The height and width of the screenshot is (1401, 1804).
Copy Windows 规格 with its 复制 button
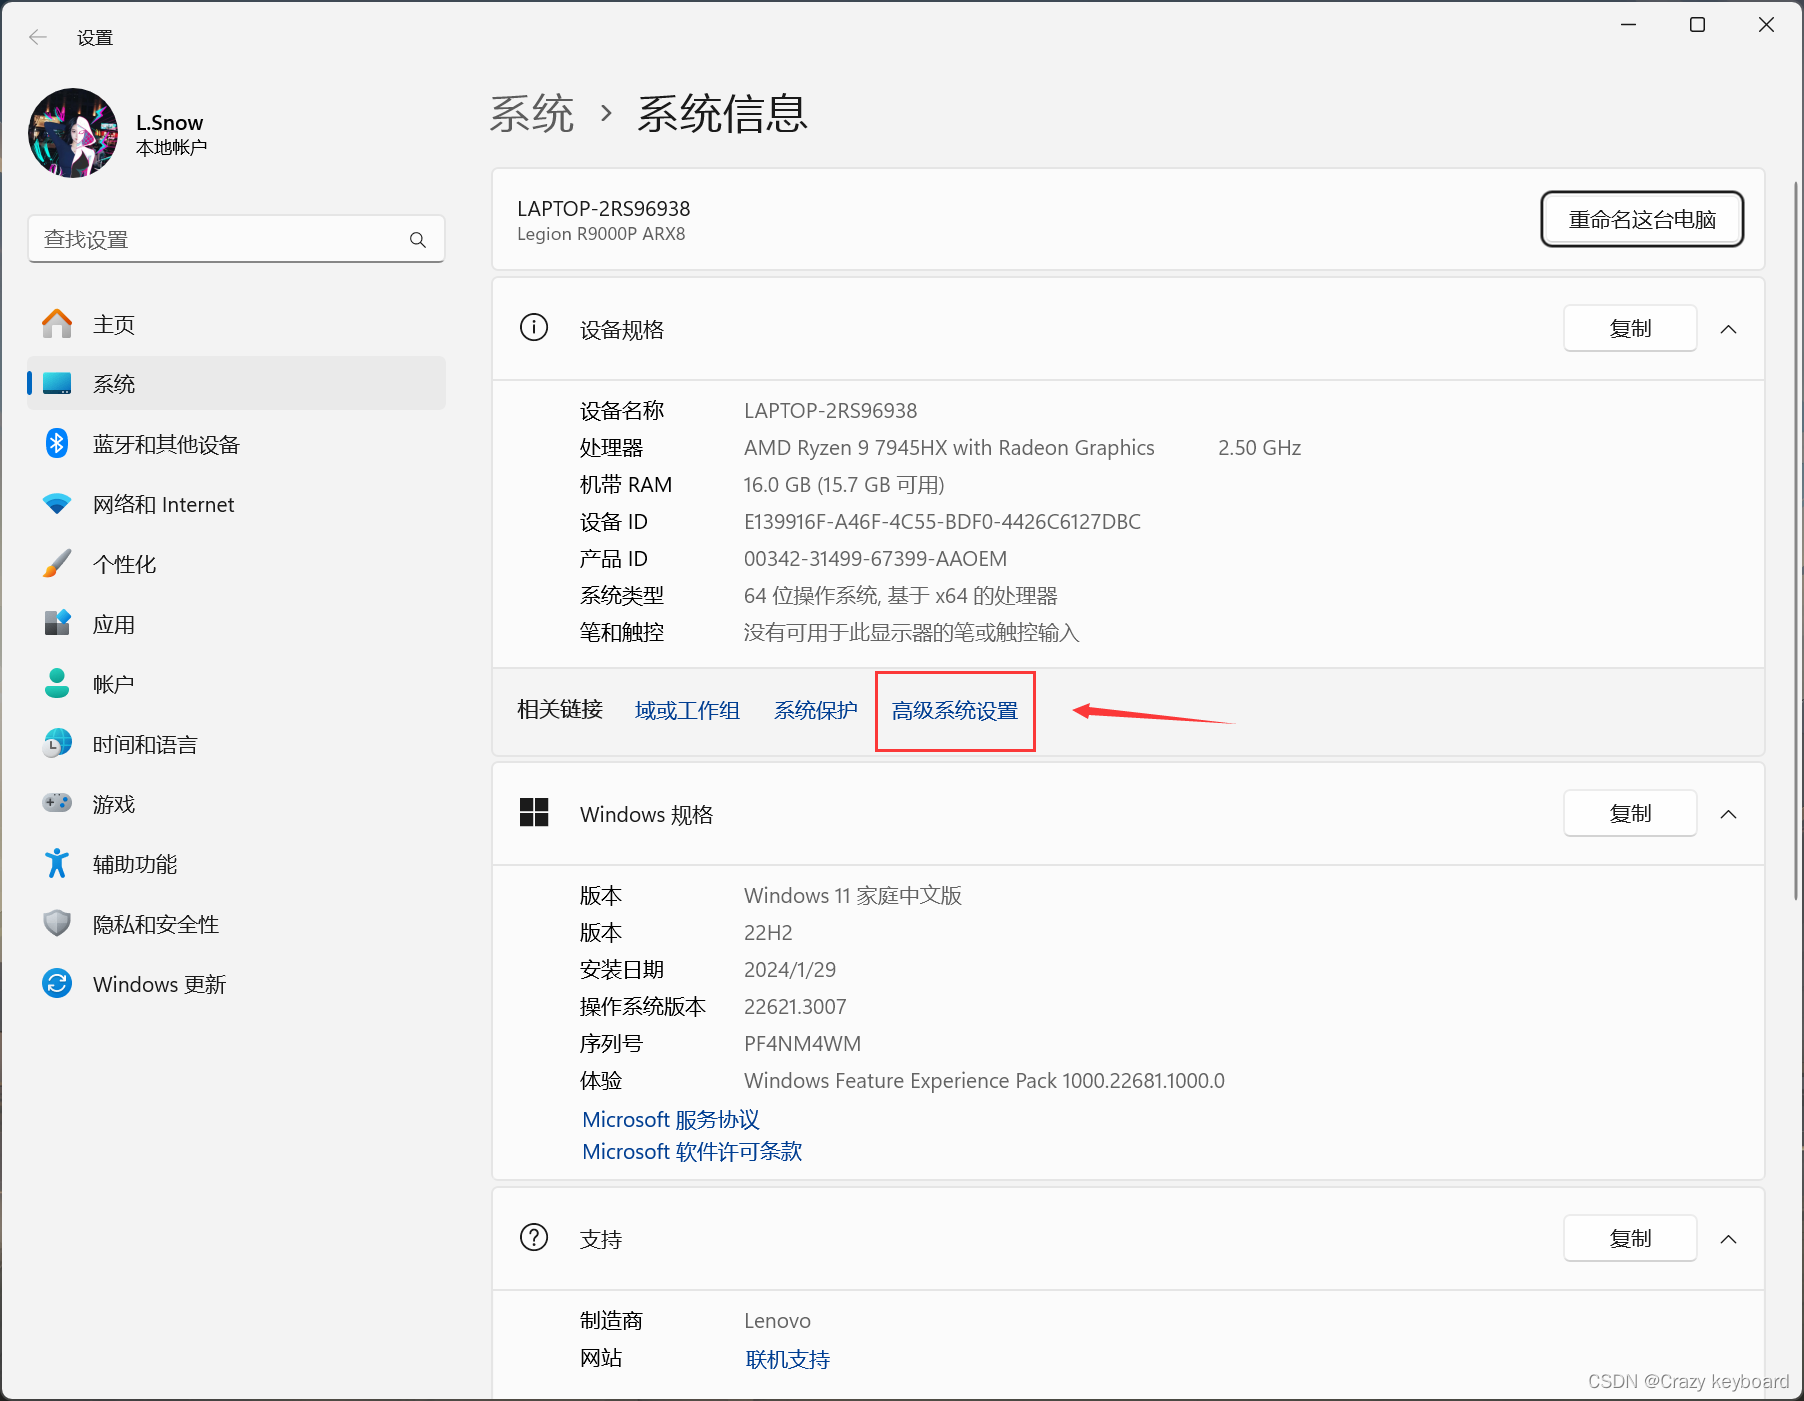[1630, 813]
